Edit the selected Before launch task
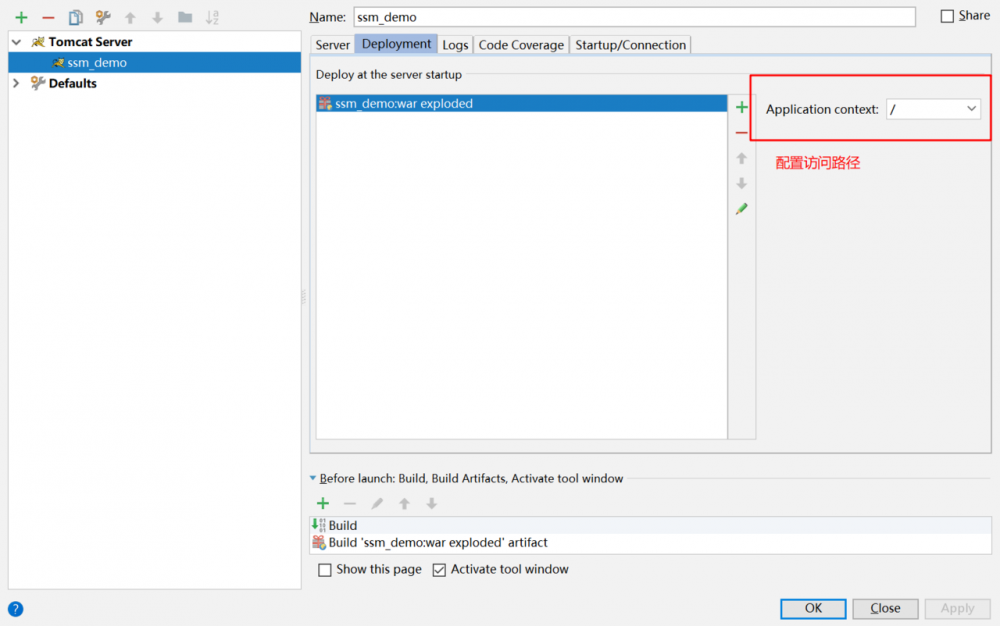1000x626 pixels. pyautogui.click(x=378, y=504)
